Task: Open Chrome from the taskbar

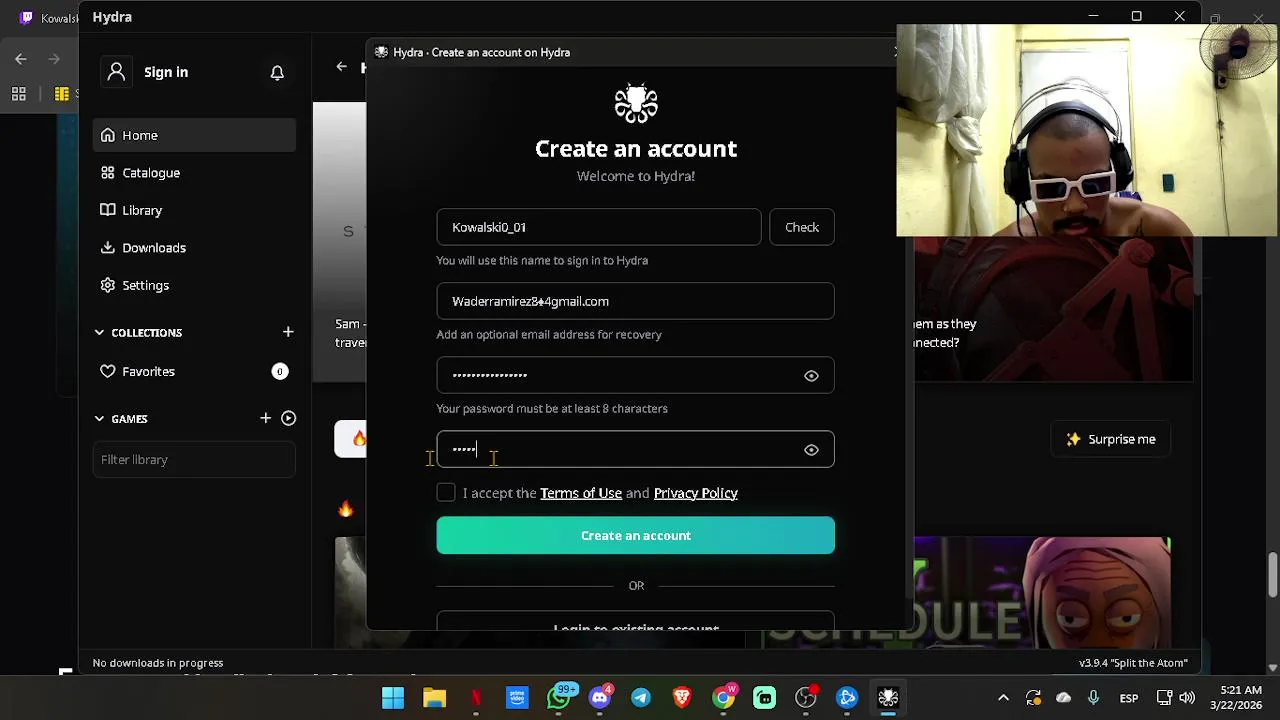Action: click(x=723, y=698)
